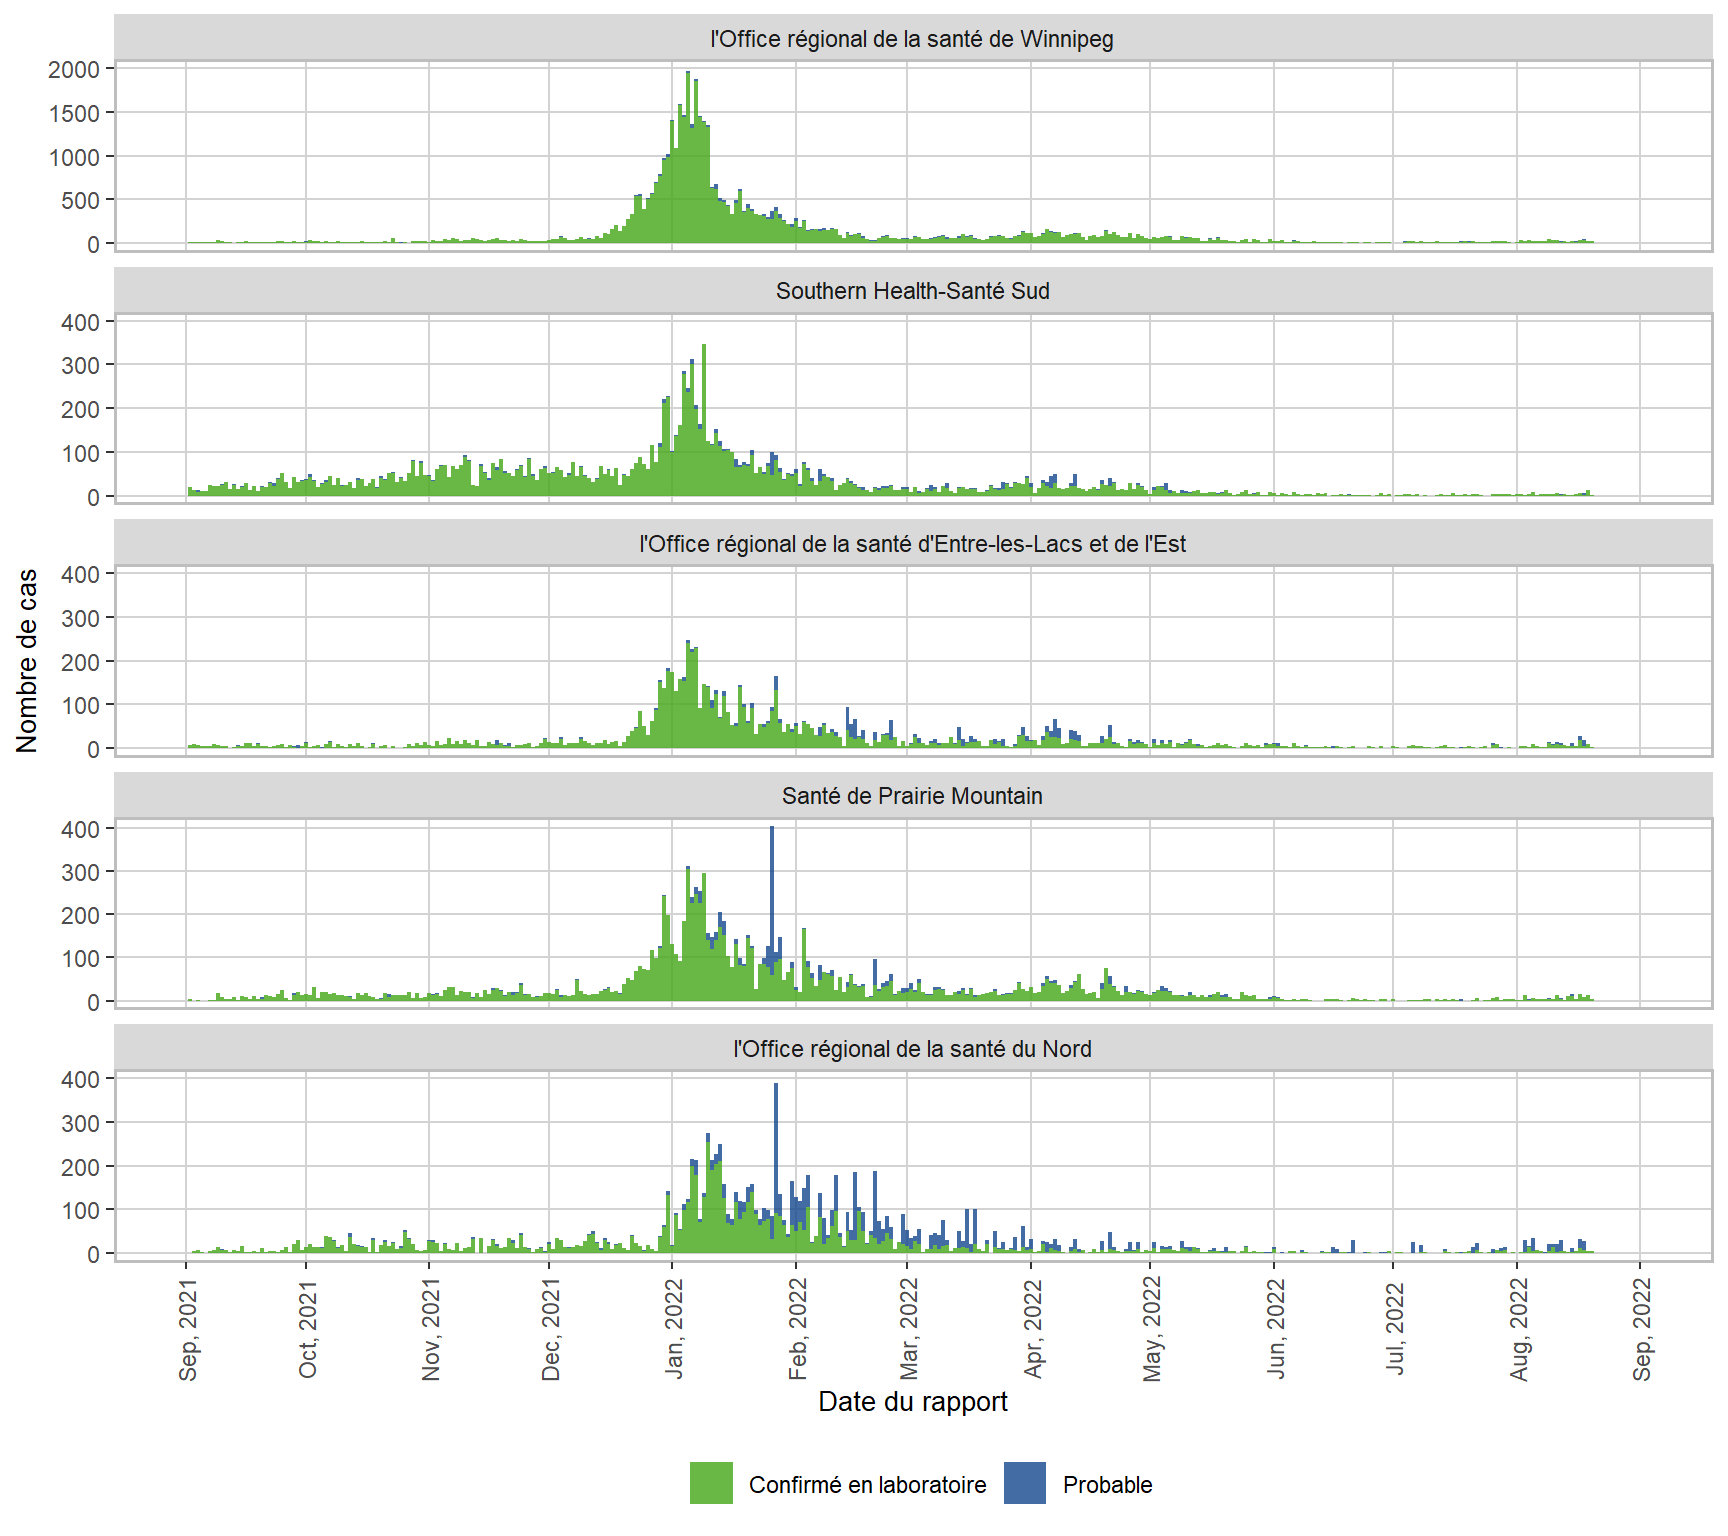The width and height of the screenshot is (1728, 1536).
Task: Click the Aug, 2022 date tick label
Action: [1519, 1329]
